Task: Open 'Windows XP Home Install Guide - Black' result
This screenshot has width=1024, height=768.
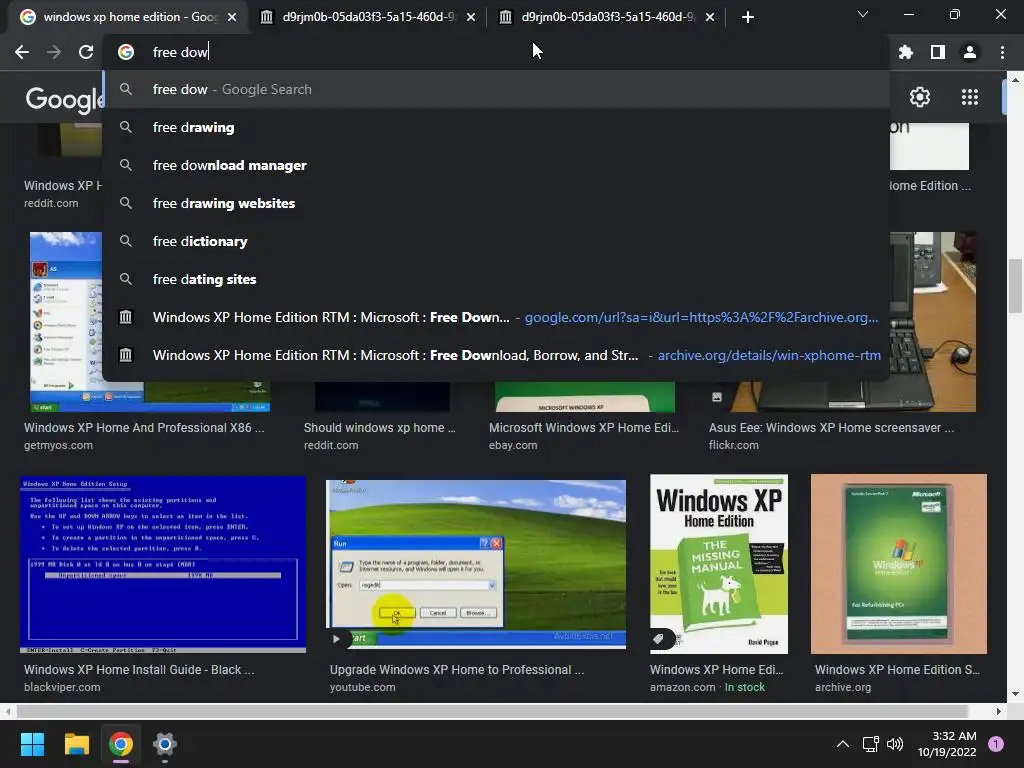Action: click(139, 669)
